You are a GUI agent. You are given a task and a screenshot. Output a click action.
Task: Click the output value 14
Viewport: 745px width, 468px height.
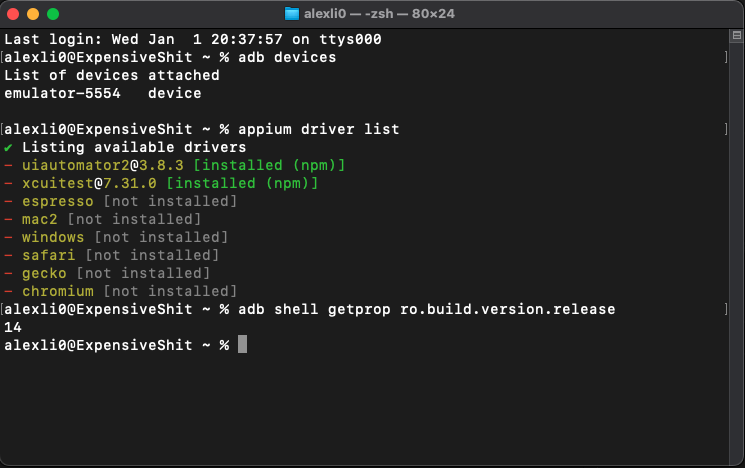pyautogui.click(x=13, y=327)
